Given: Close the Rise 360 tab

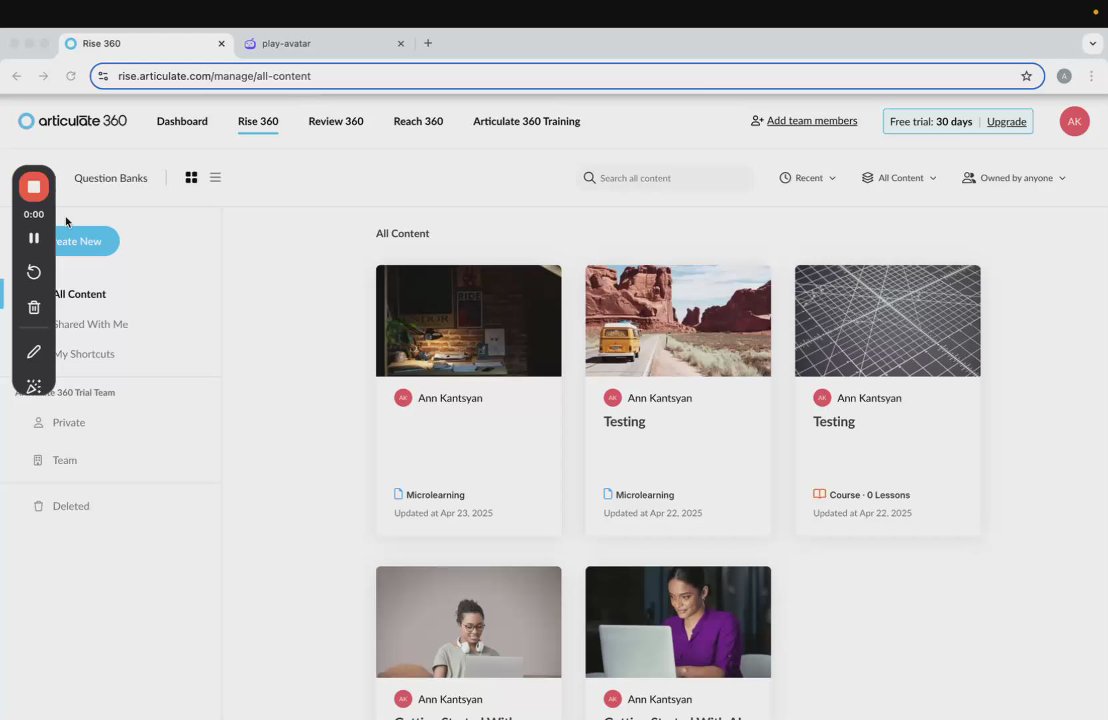Looking at the screenshot, I should tap(221, 43).
